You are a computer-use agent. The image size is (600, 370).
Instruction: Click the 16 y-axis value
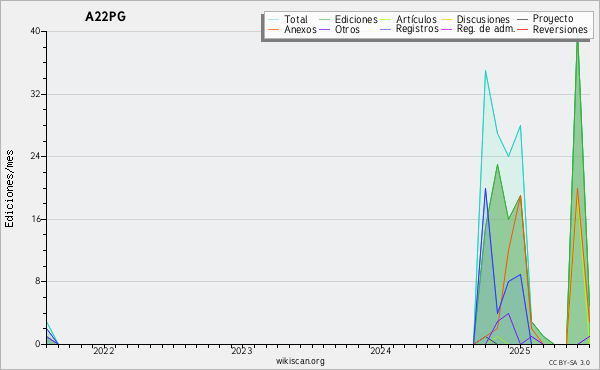click(36, 219)
